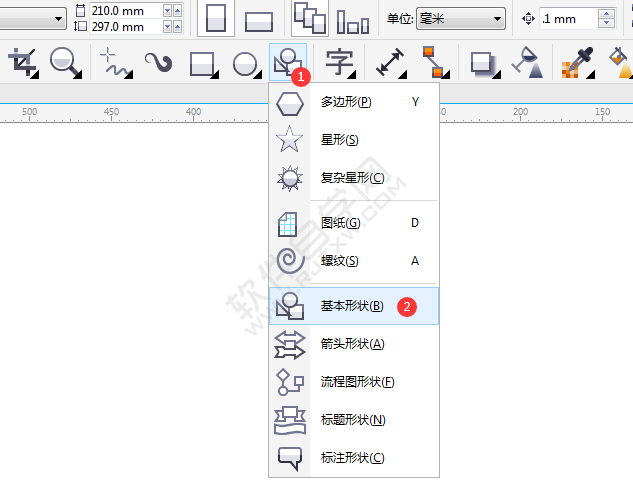Increase page height with up stepper
This screenshot has width=633, height=493.
click(x=177, y=27)
